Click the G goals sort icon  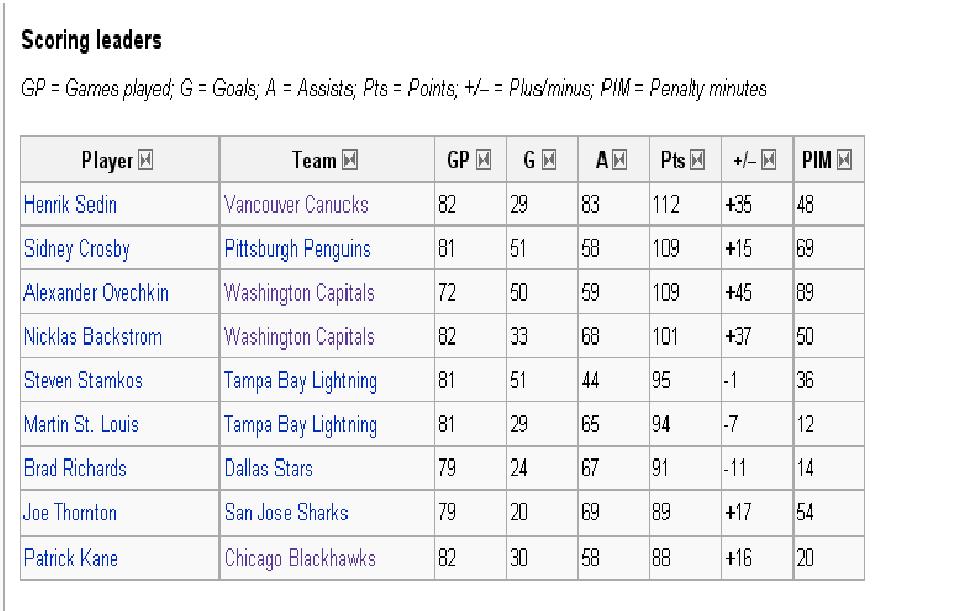point(549,160)
